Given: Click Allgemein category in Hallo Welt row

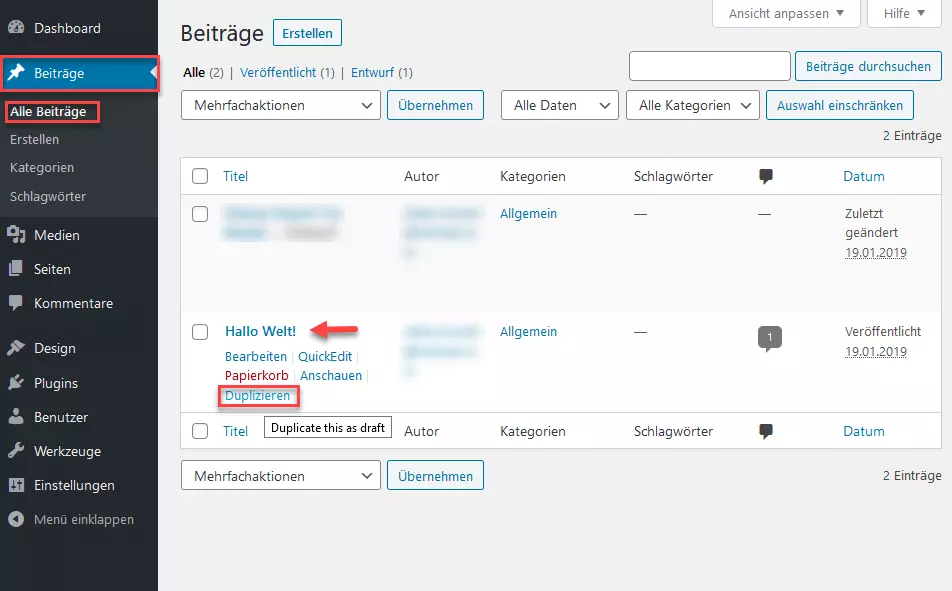Looking at the screenshot, I should point(528,331).
